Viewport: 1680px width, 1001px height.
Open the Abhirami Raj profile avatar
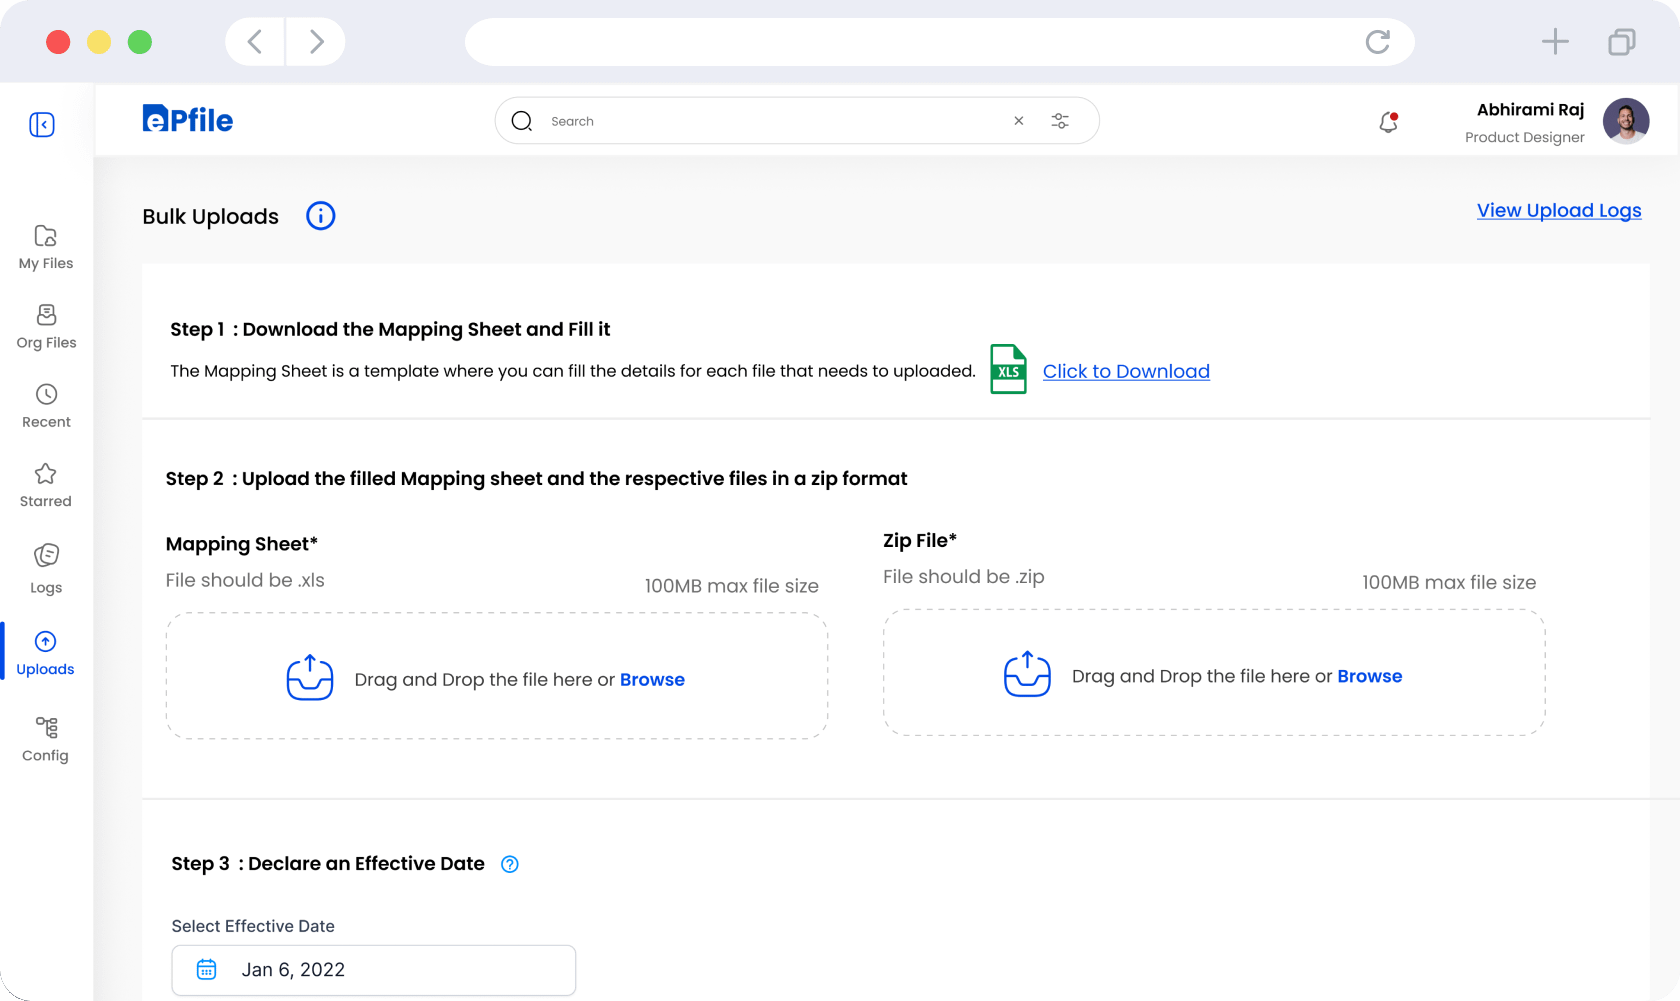[x=1625, y=121]
